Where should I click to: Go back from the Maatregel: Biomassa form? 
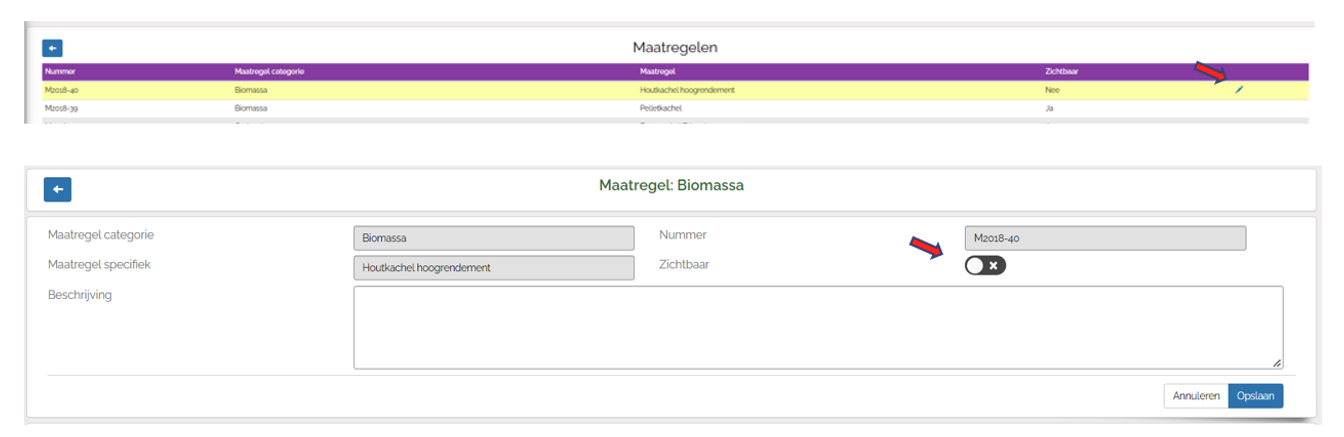57,189
